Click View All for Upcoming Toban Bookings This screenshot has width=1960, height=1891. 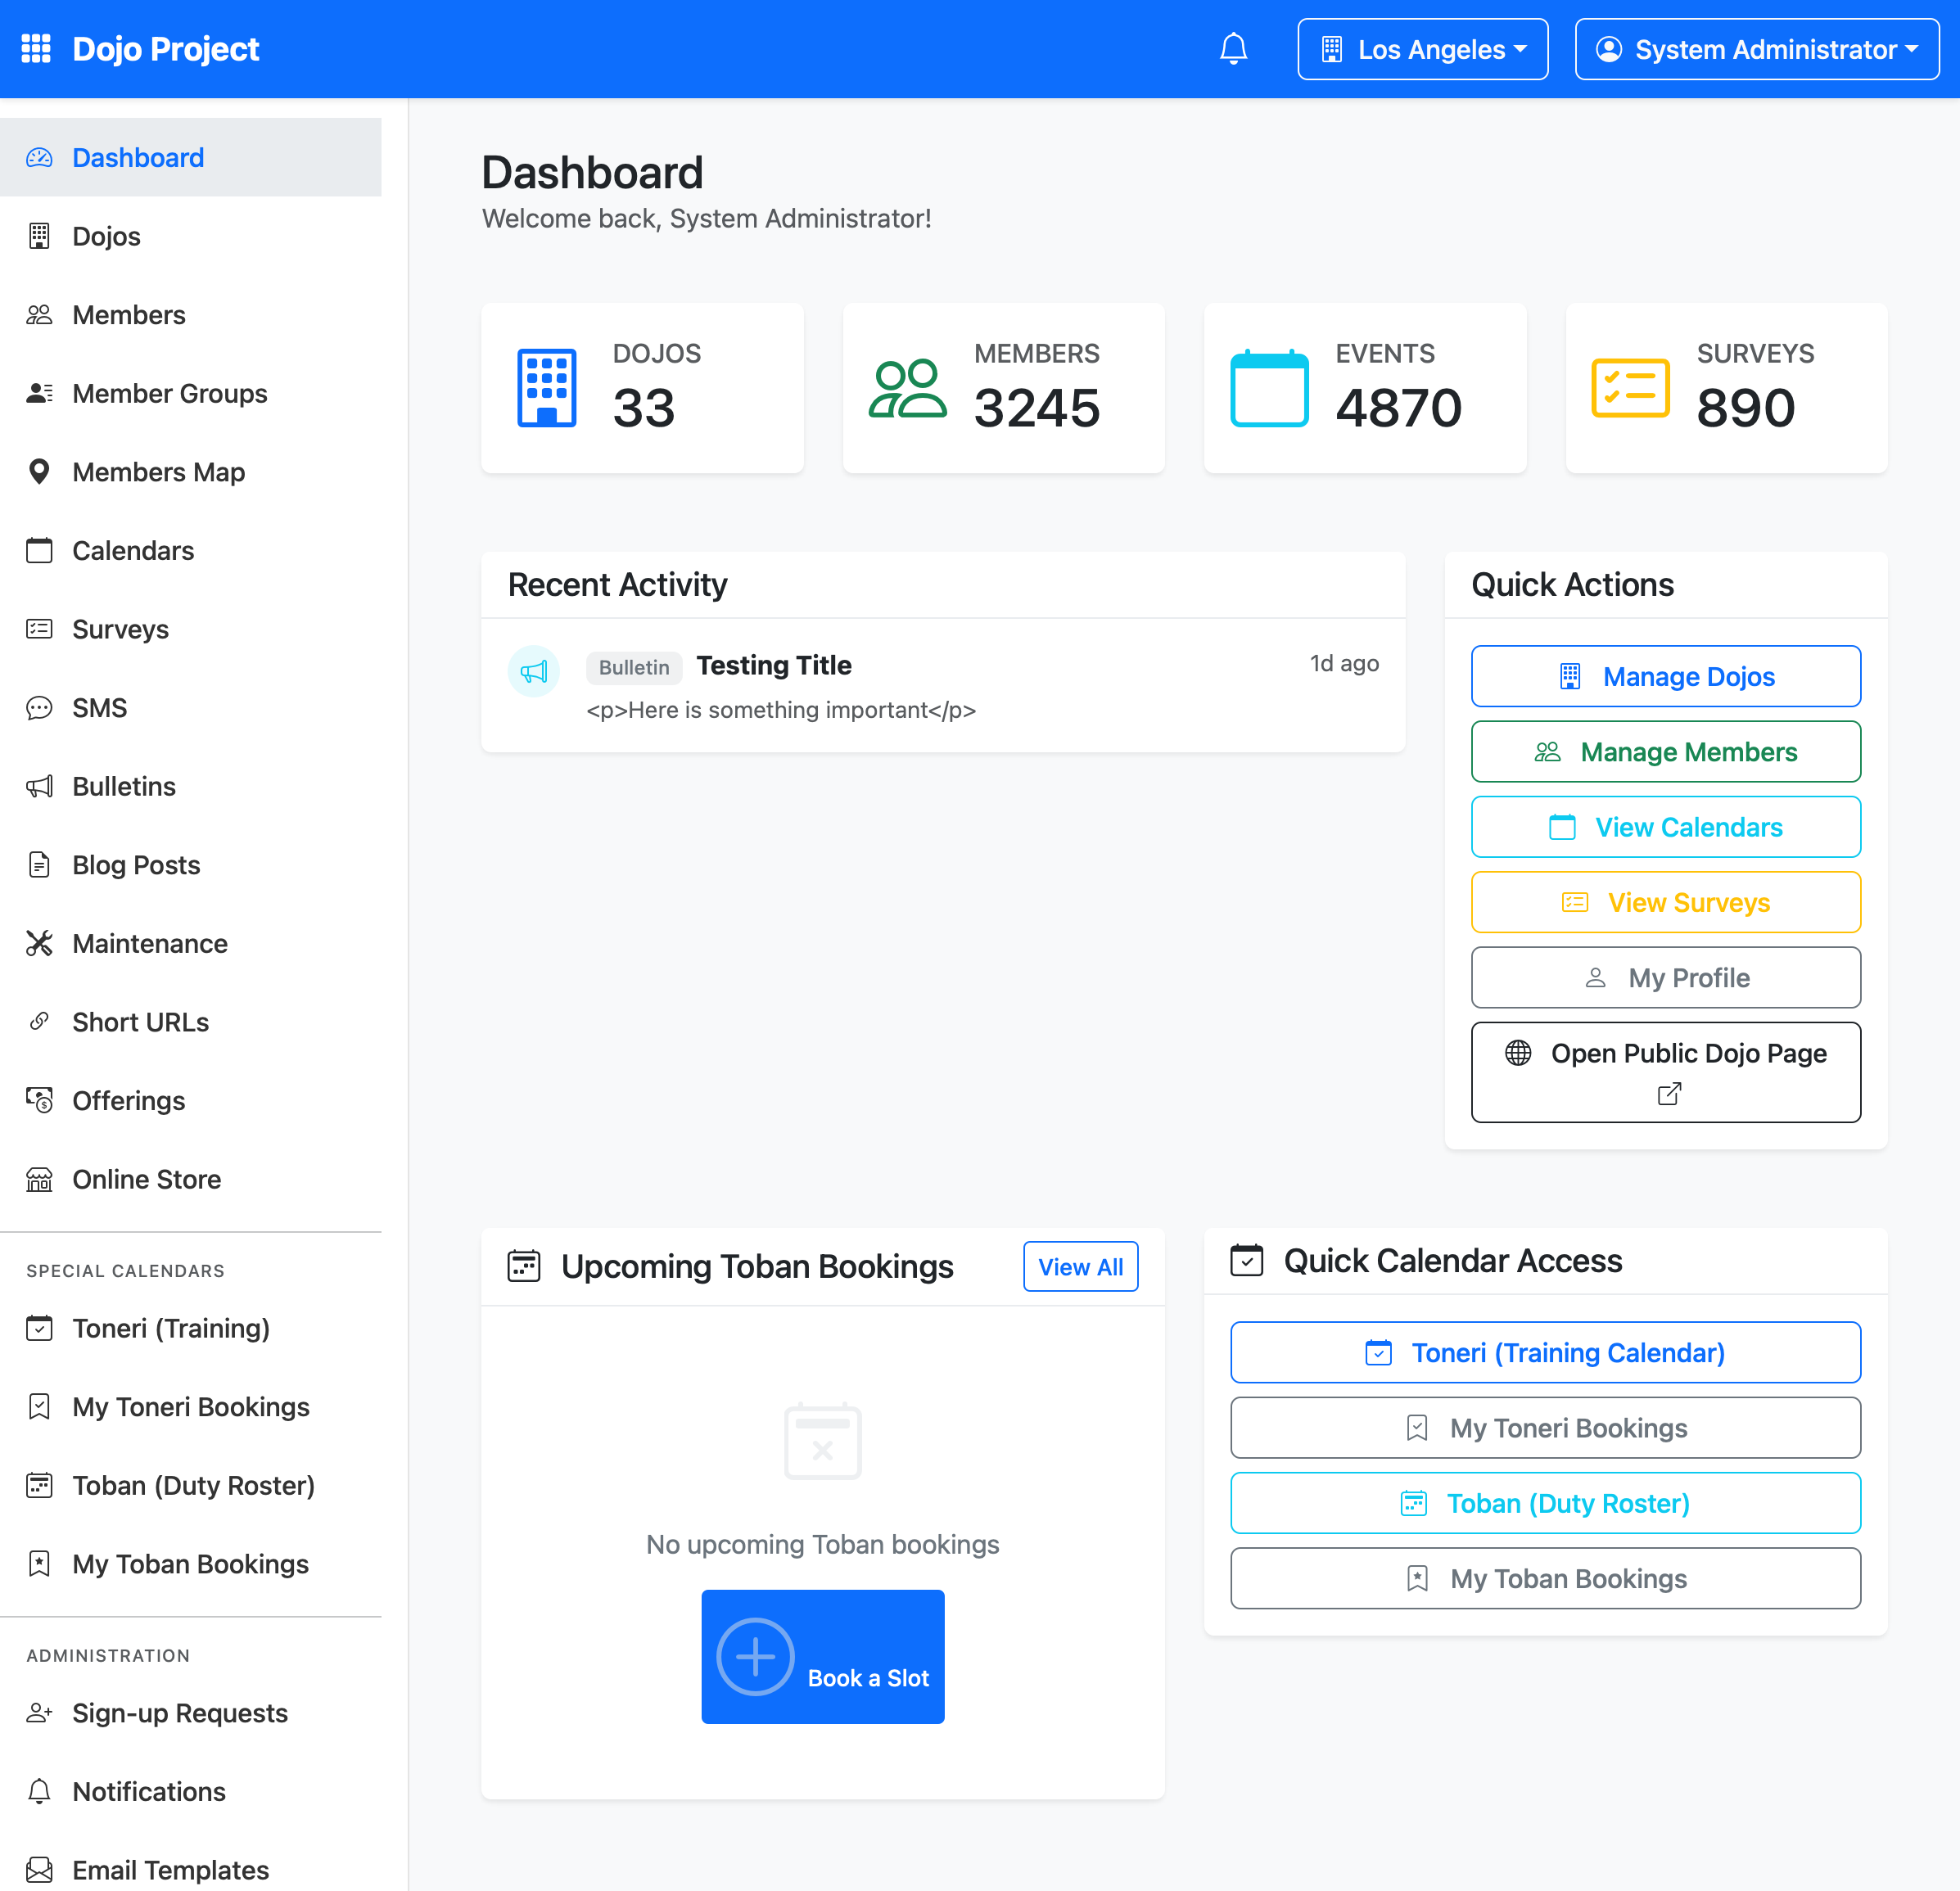[1080, 1266]
